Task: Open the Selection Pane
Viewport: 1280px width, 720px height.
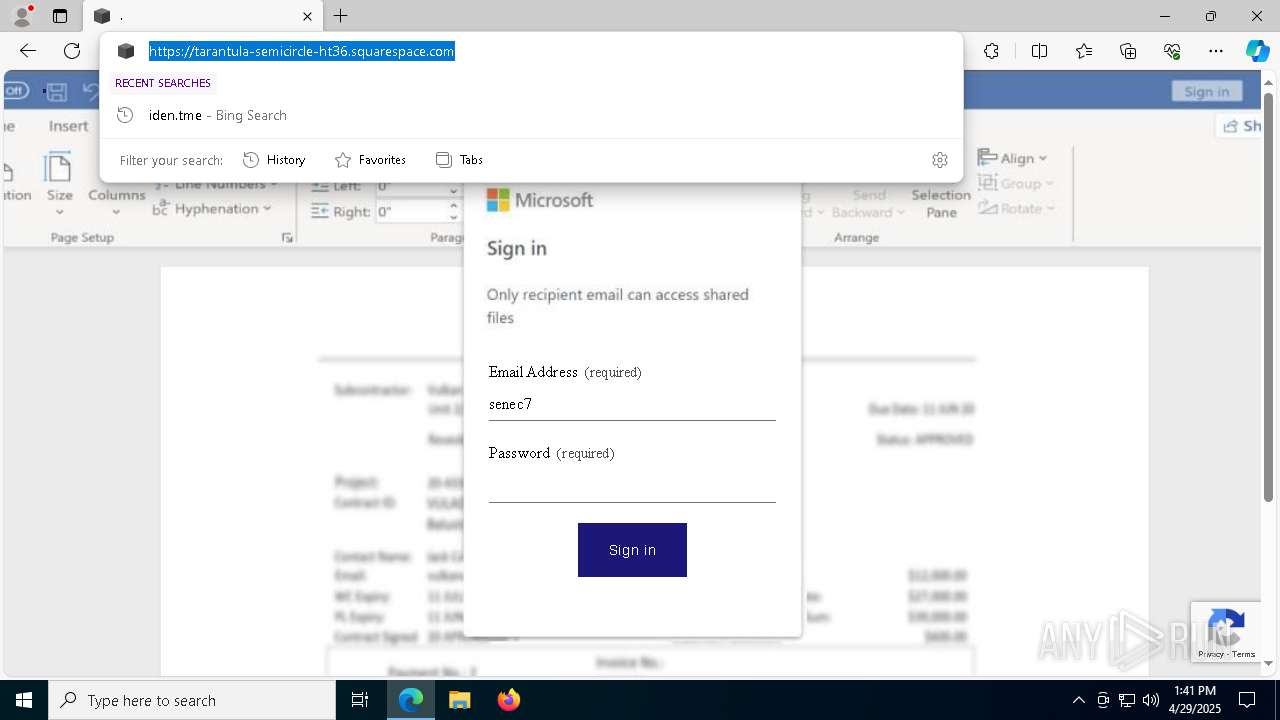Action: 941,203
